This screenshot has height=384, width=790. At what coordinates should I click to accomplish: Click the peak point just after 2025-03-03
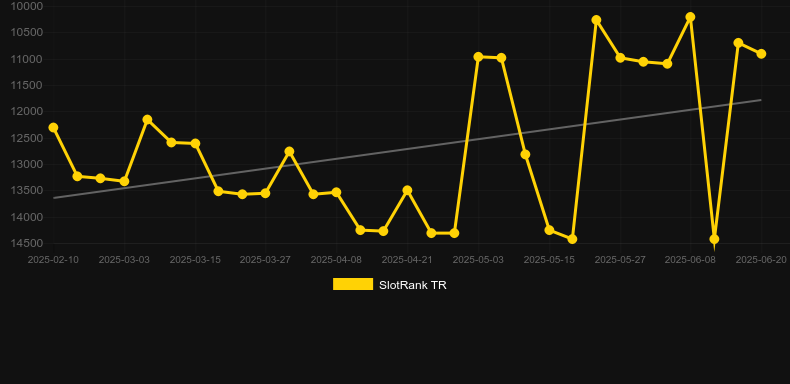(147, 119)
